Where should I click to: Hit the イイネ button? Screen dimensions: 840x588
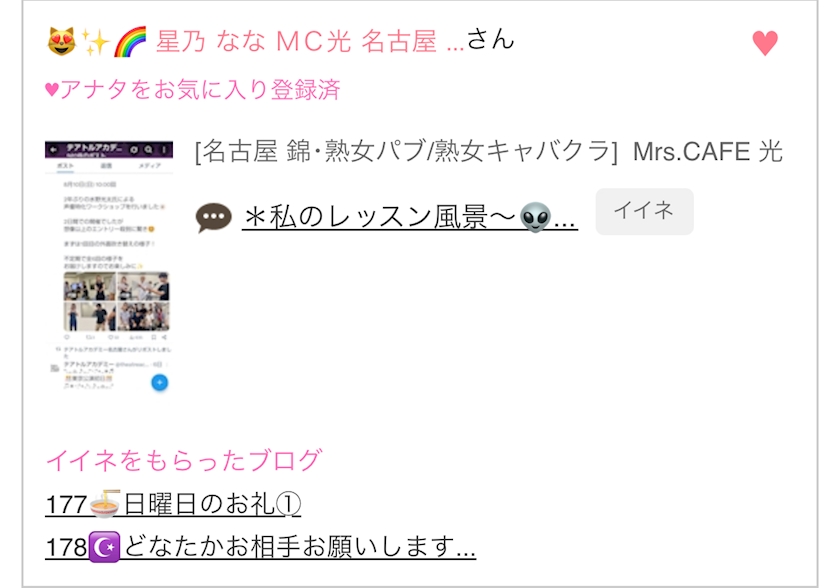[644, 211]
